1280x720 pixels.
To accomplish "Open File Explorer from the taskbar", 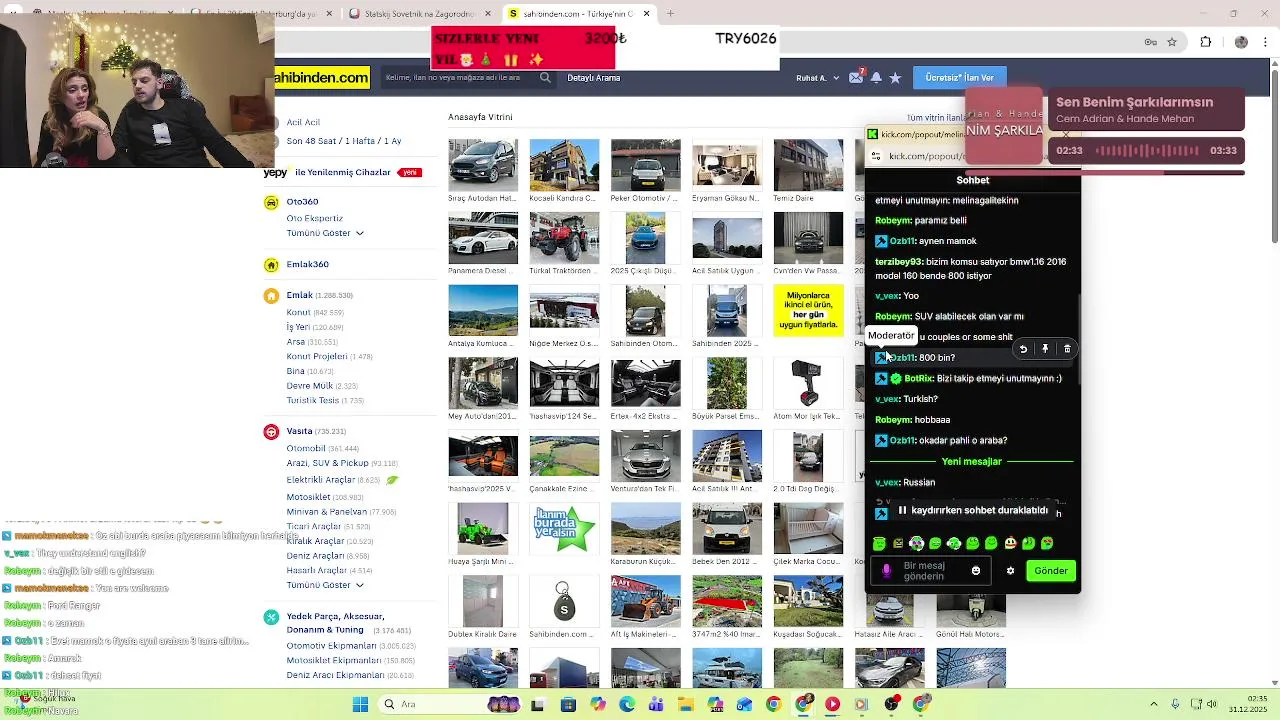I will pos(686,704).
